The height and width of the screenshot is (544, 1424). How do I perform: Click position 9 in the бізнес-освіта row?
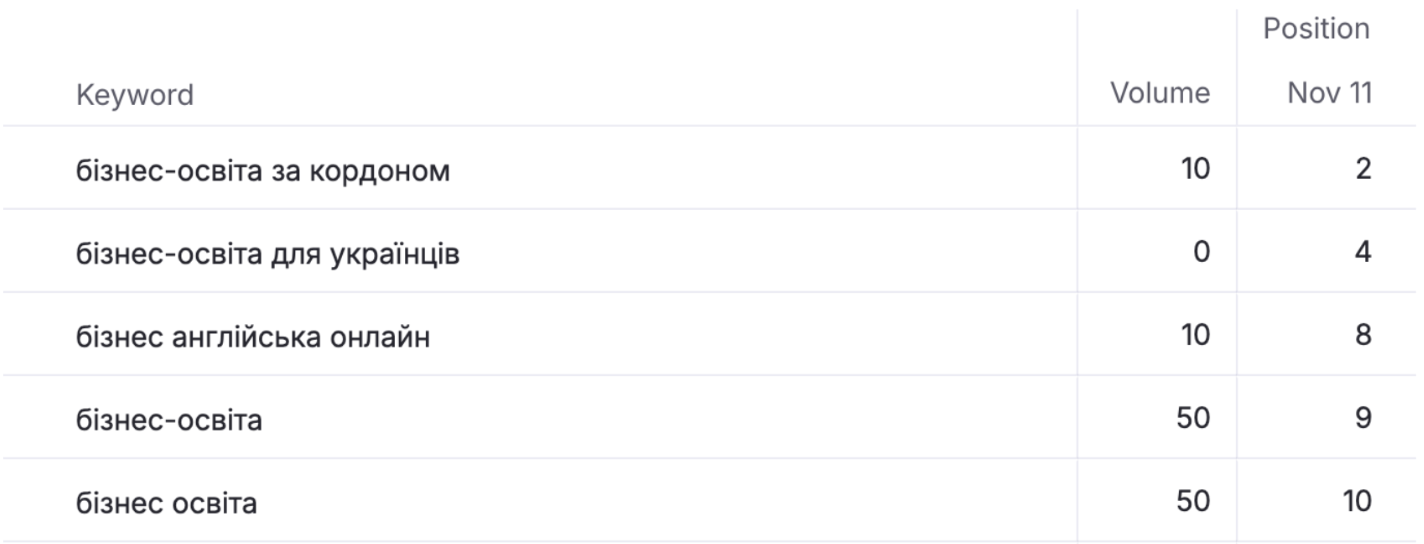coord(1363,419)
